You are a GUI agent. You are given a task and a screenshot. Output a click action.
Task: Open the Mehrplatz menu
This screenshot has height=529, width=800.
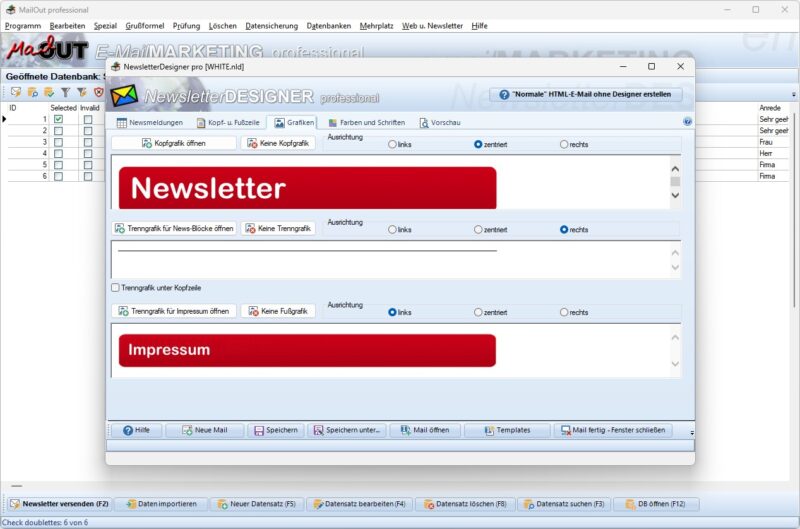click(377, 26)
